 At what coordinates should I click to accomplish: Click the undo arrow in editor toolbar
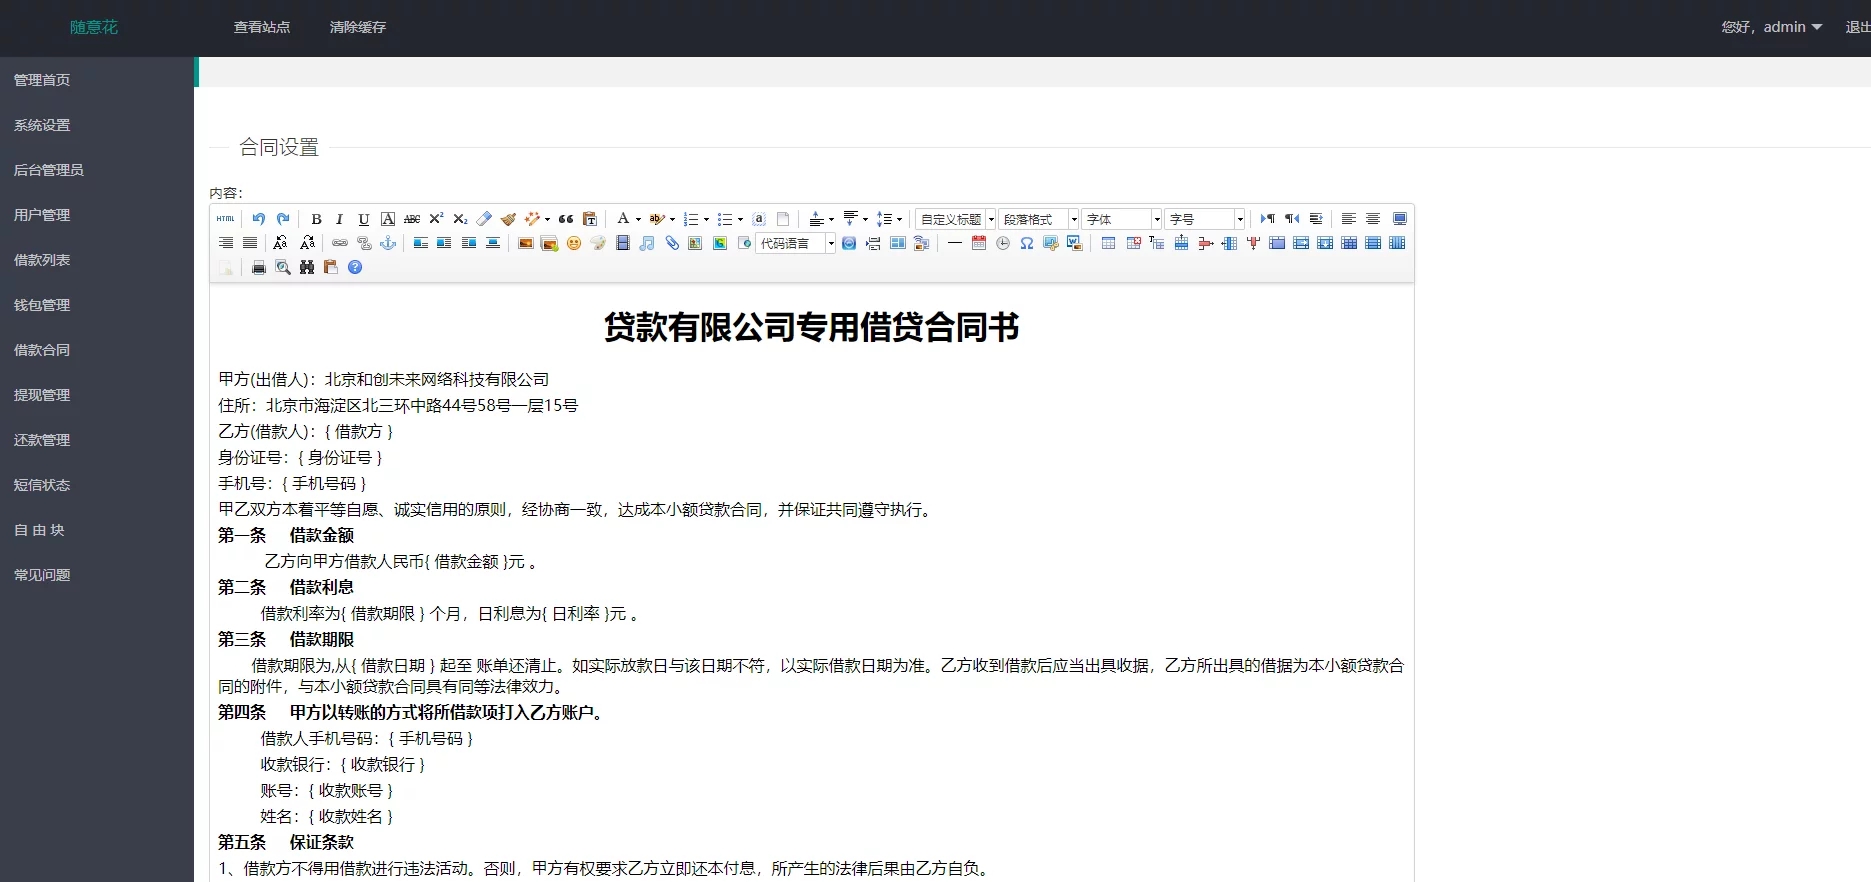[259, 219]
